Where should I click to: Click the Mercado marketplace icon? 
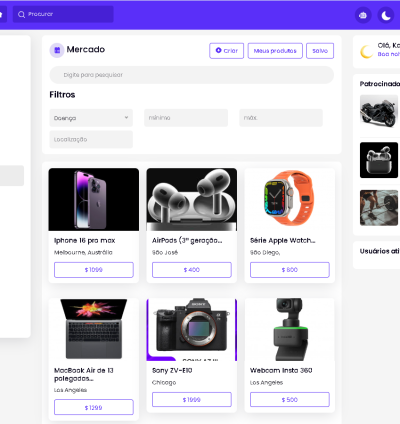57,50
